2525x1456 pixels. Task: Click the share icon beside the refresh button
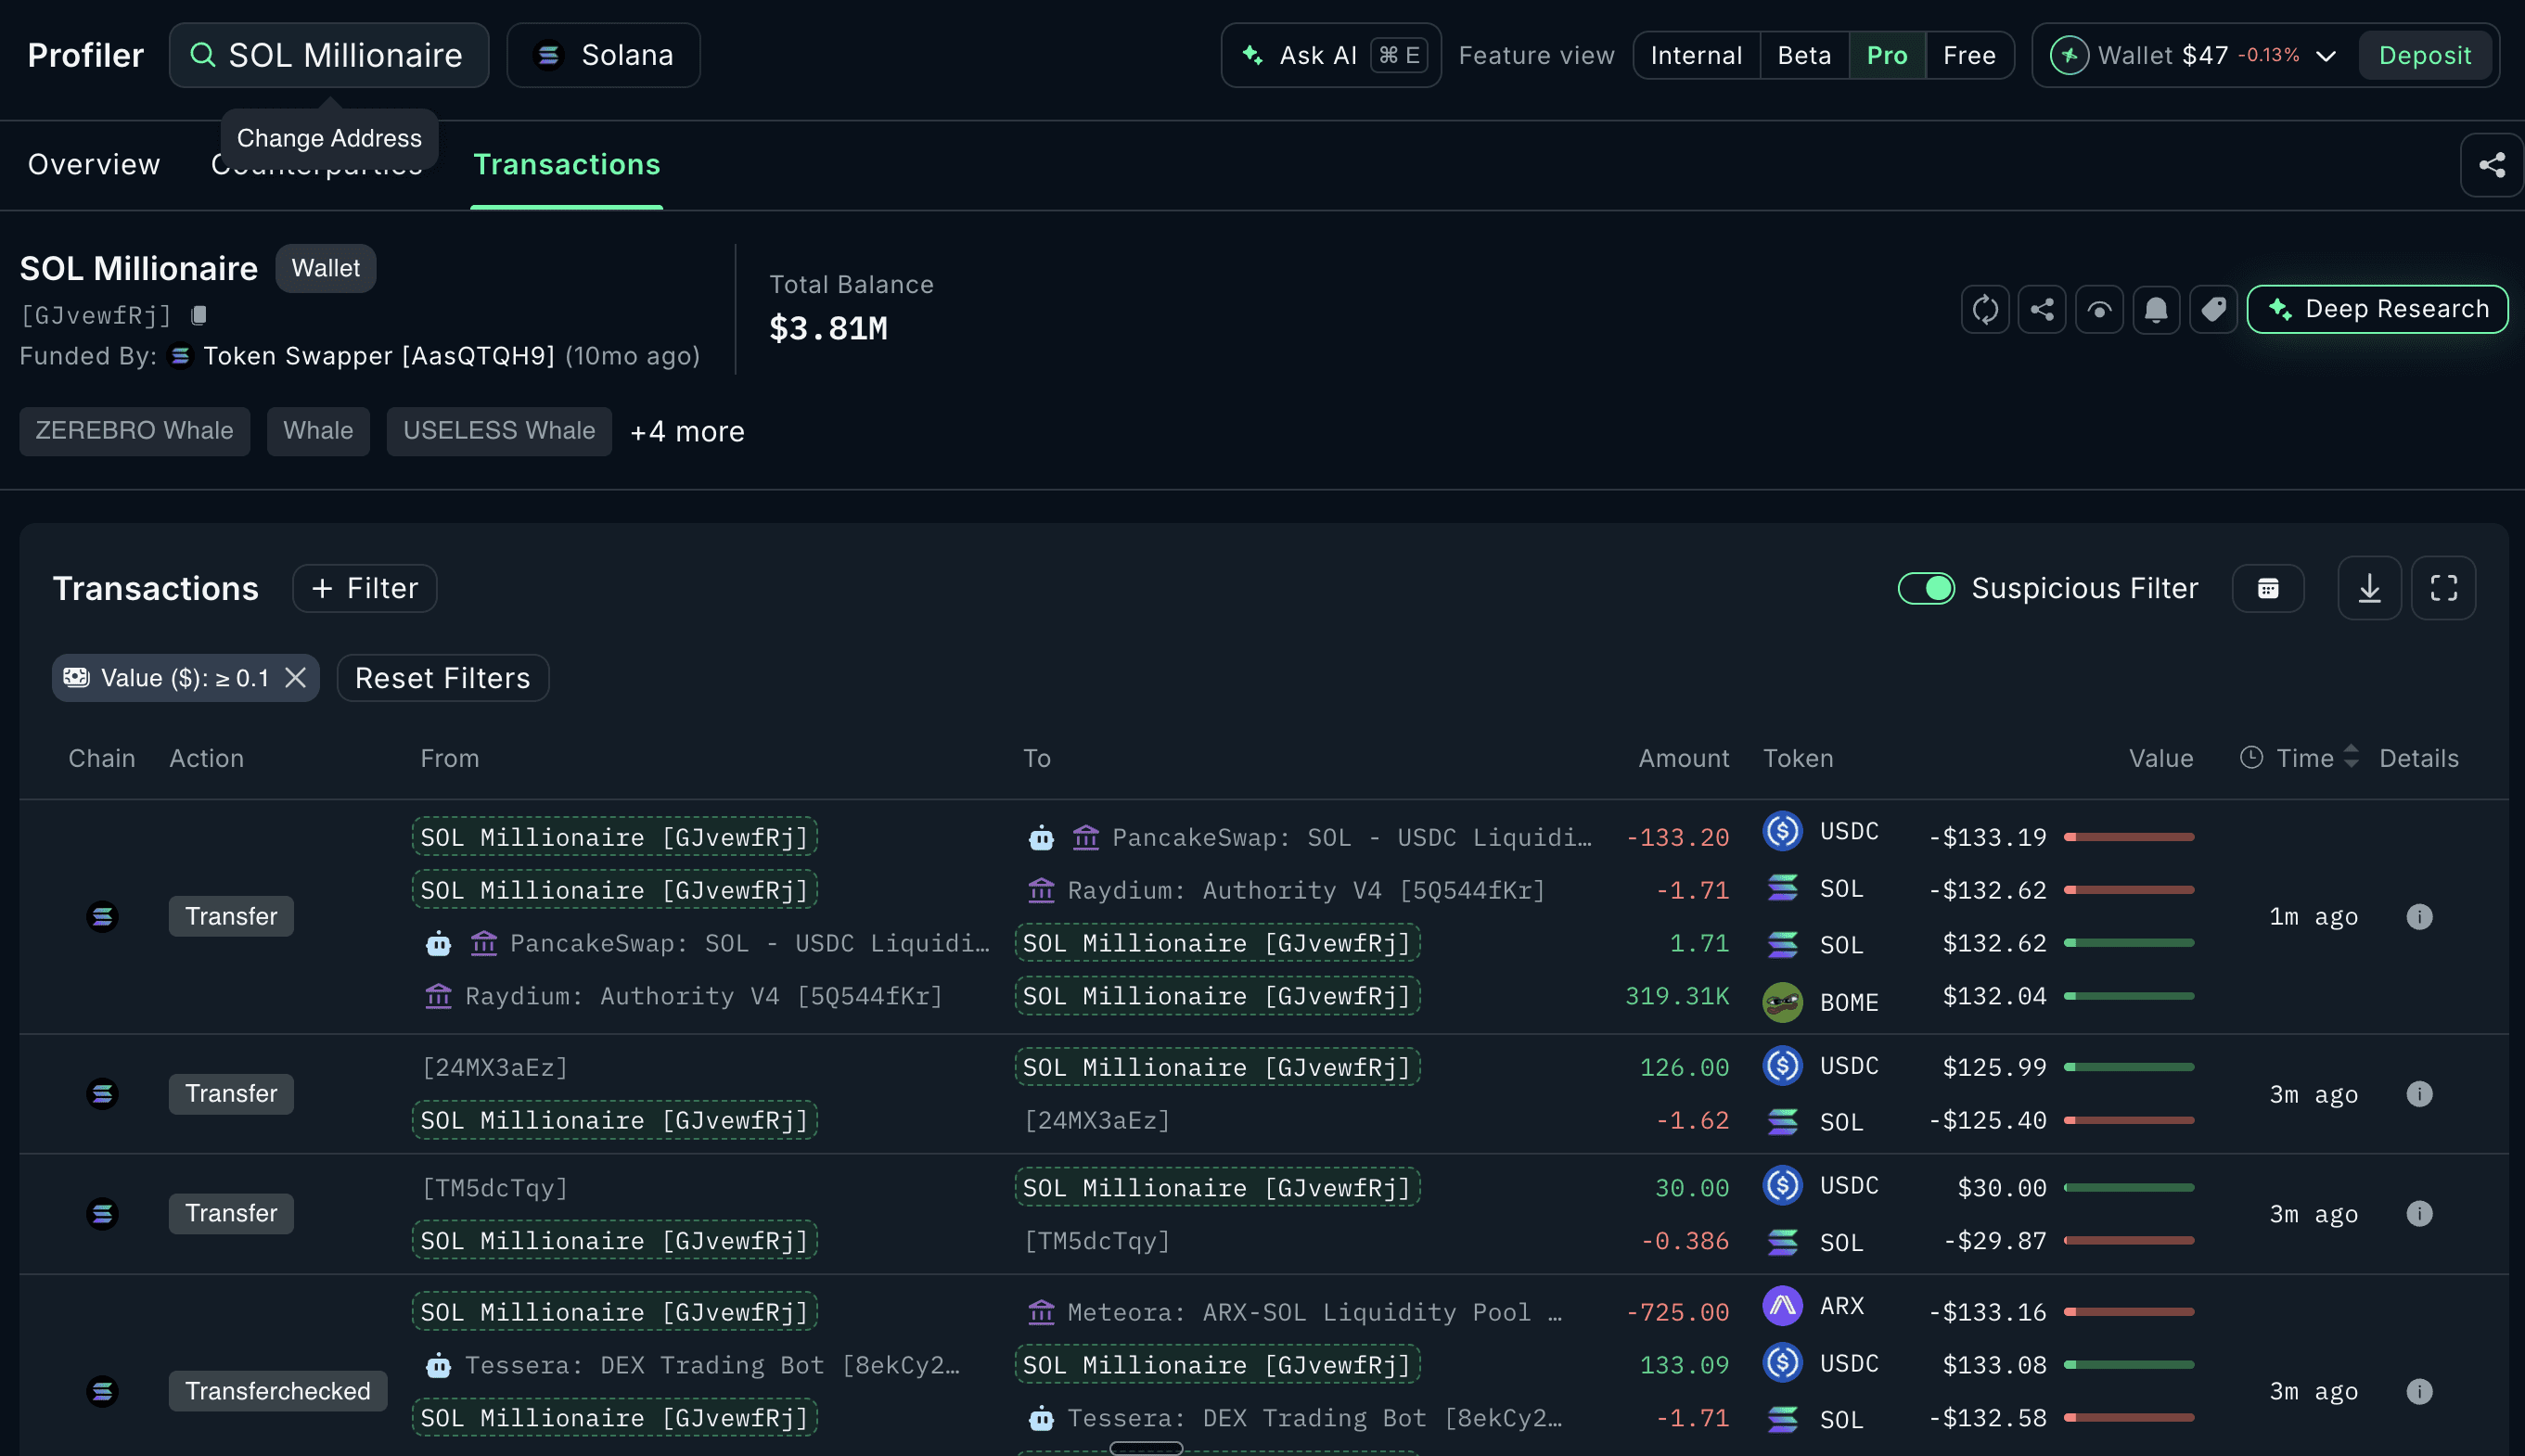coord(2042,310)
